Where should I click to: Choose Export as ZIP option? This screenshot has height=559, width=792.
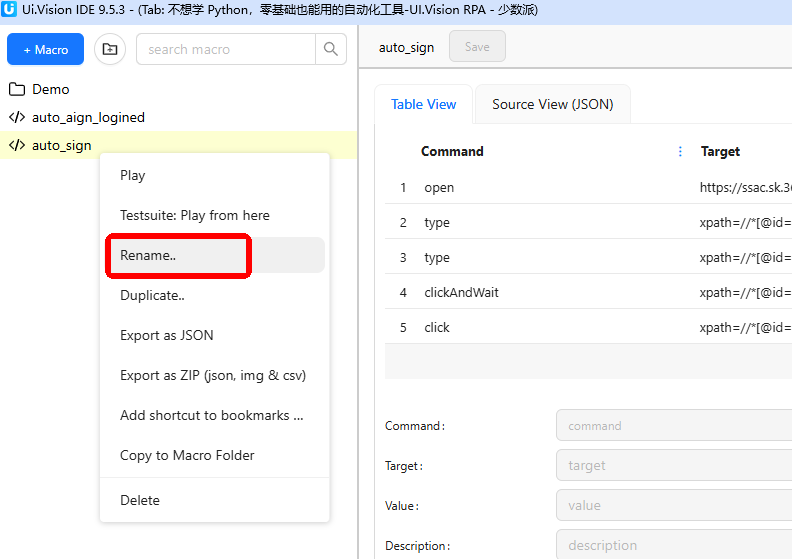215,375
